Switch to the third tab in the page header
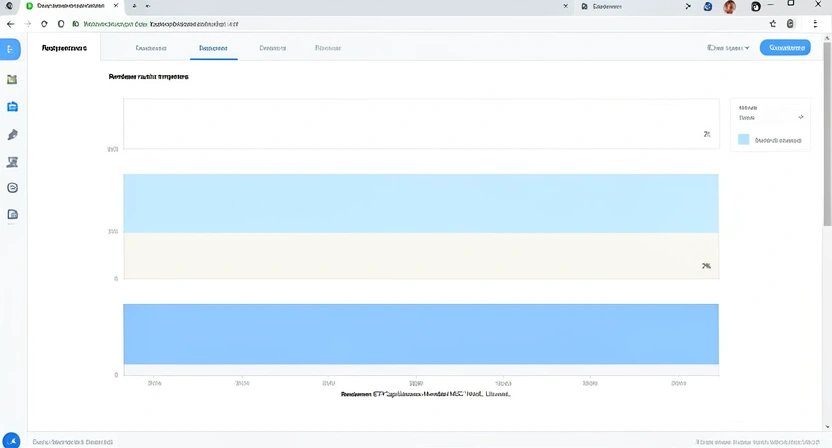 272,47
